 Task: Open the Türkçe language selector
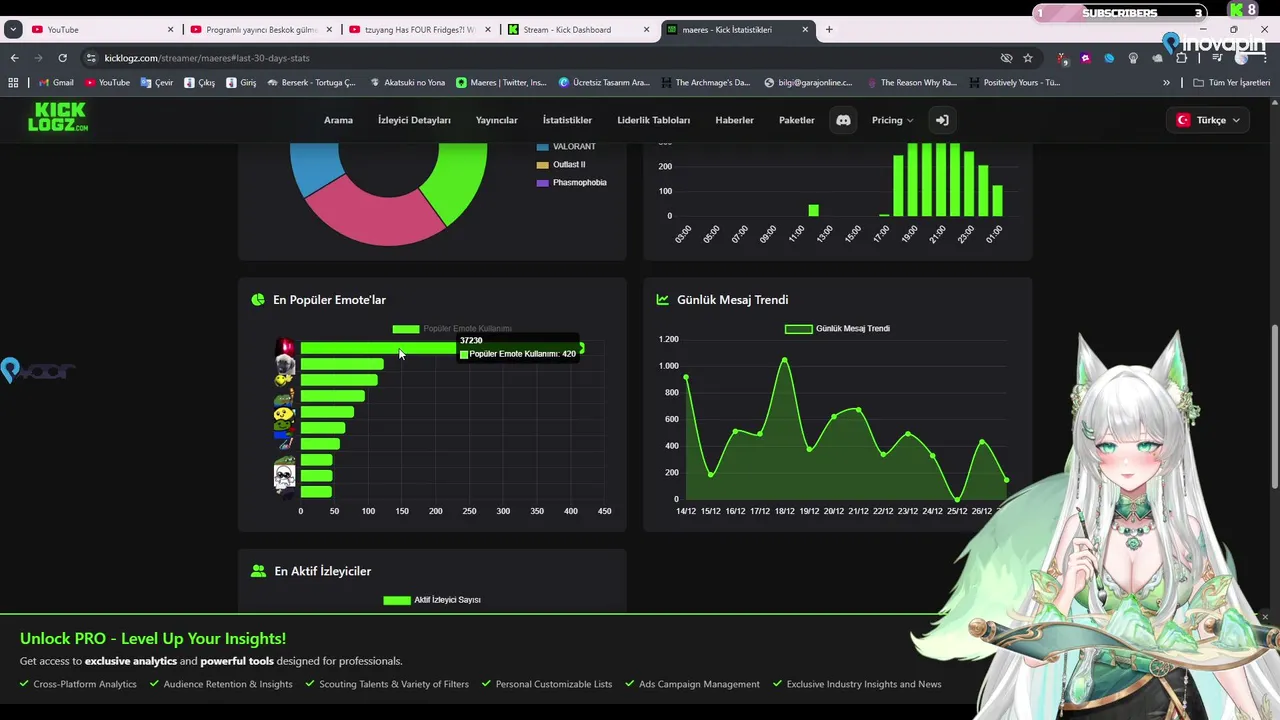[1208, 120]
